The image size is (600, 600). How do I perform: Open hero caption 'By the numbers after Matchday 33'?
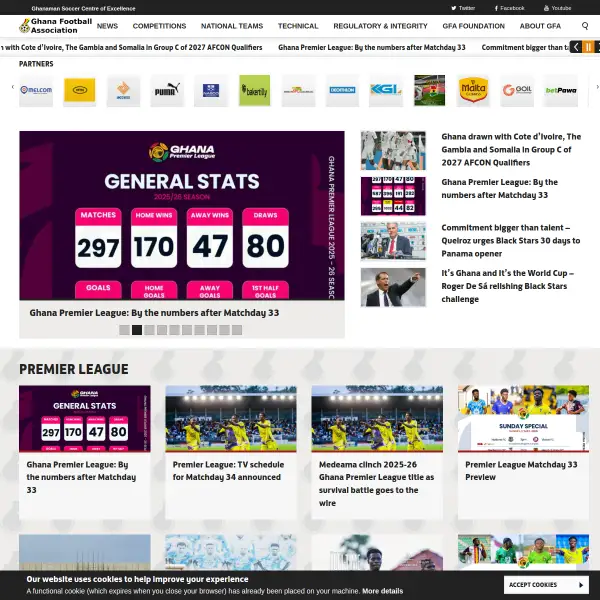[x=154, y=313]
